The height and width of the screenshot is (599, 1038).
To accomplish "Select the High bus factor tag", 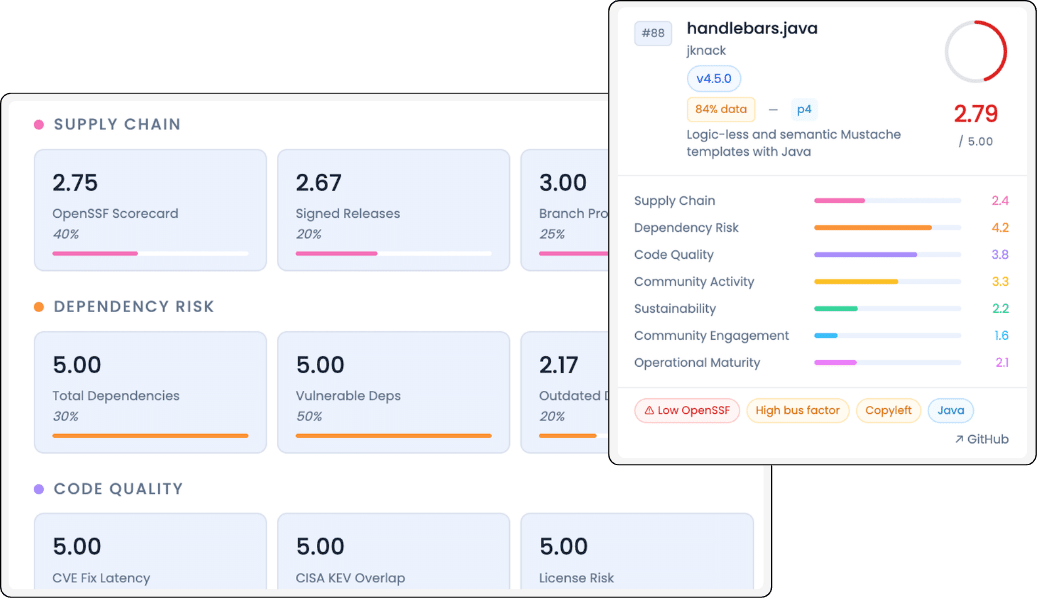I will (x=797, y=410).
